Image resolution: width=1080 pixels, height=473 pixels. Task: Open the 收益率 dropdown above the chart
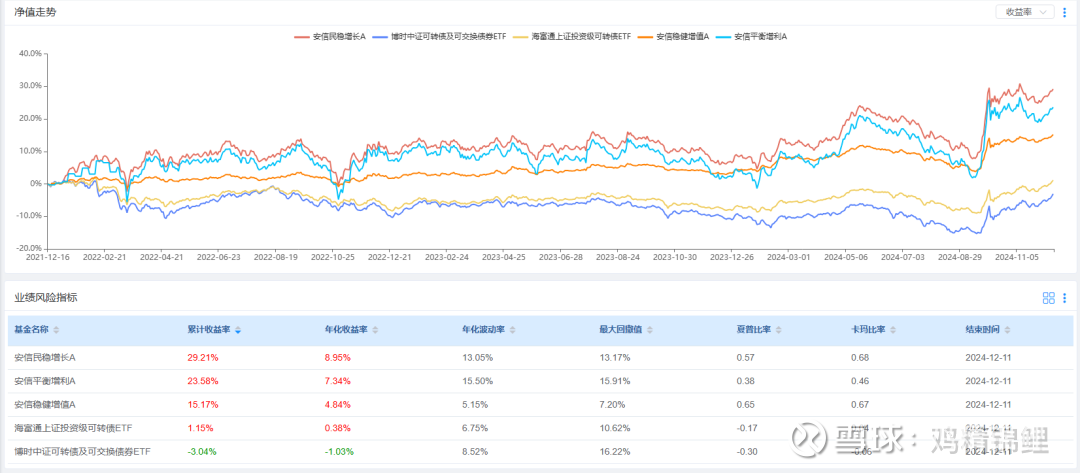[x=1025, y=12]
